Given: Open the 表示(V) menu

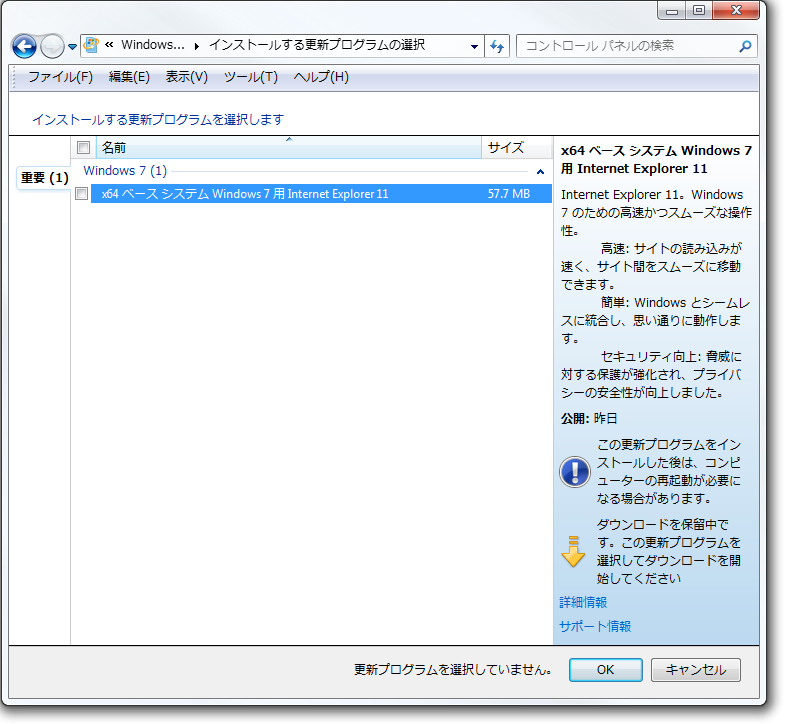Looking at the screenshot, I should click(x=186, y=77).
